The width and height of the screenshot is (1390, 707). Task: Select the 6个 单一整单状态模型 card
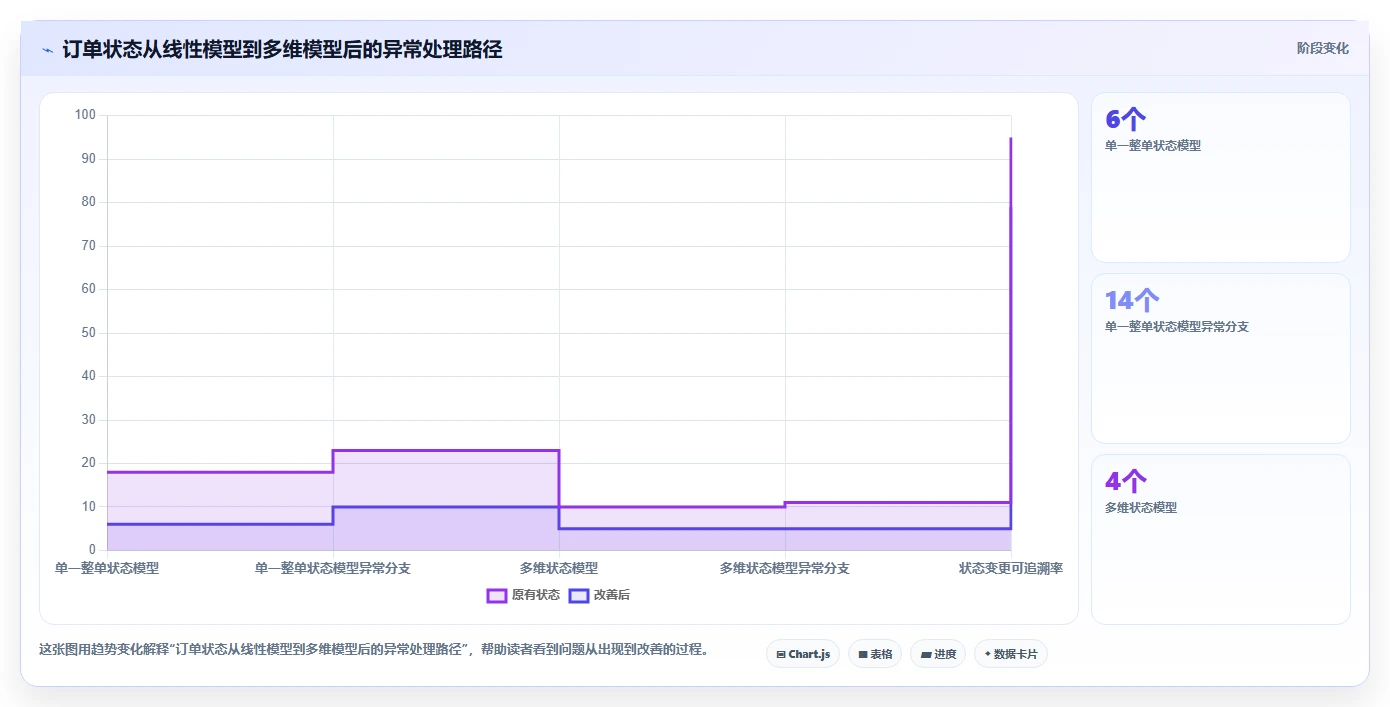1221,178
